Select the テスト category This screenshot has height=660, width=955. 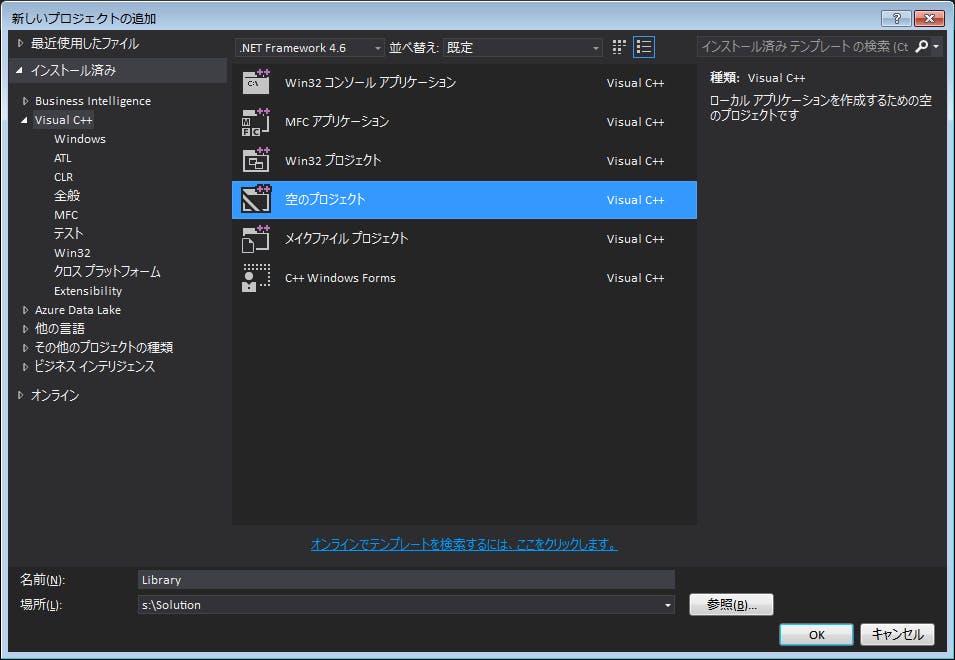68,234
